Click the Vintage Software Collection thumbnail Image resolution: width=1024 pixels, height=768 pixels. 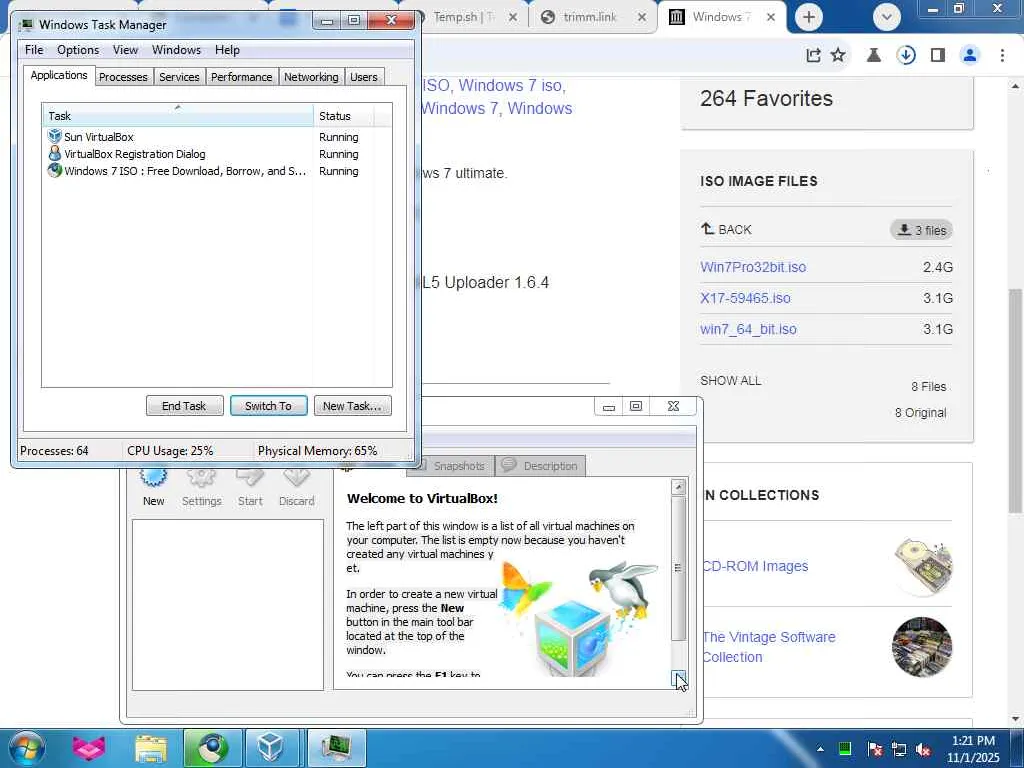[922, 647]
